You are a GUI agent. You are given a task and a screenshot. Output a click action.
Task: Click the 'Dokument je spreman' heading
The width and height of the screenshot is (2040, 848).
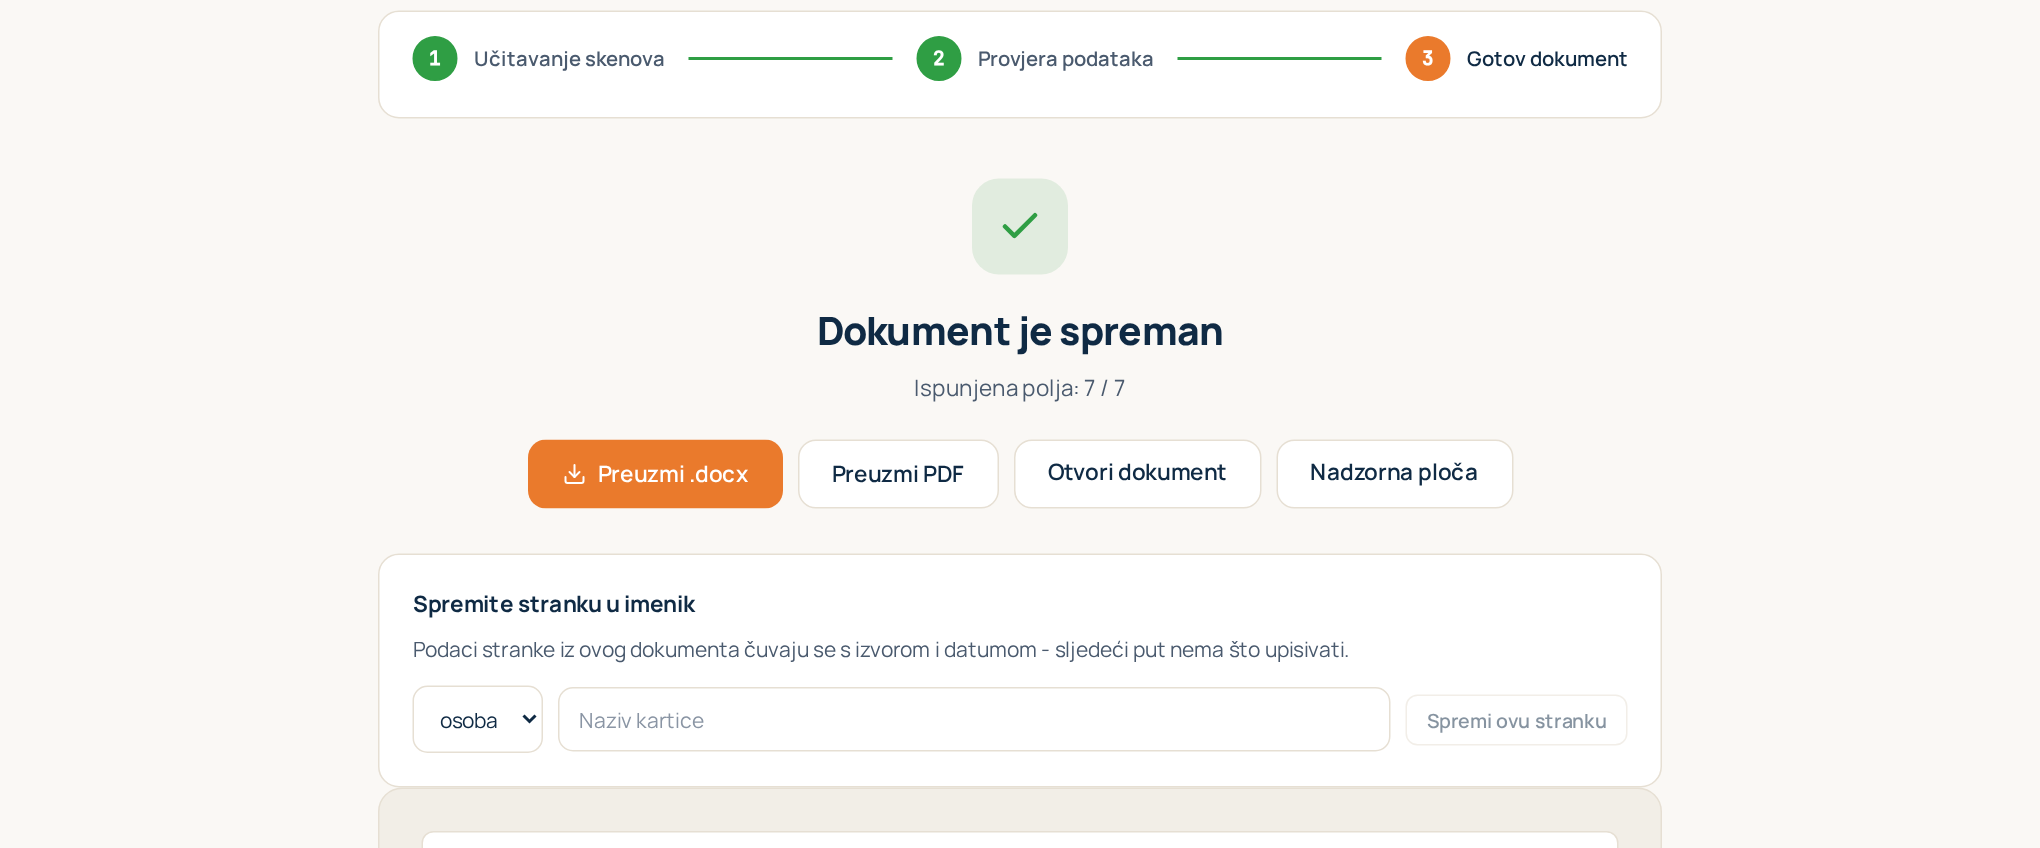click(x=1020, y=332)
